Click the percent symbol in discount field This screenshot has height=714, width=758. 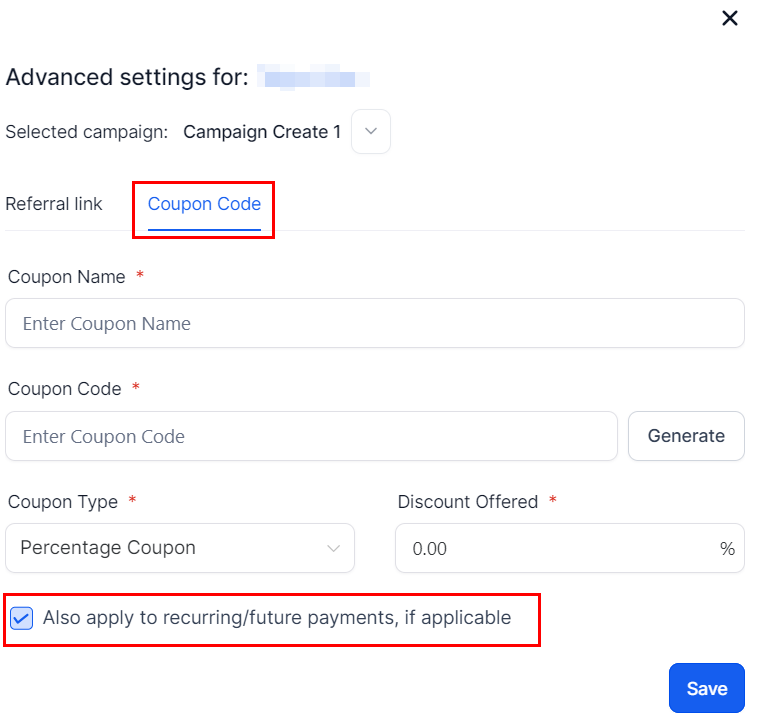pyautogui.click(x=727, y=549)
